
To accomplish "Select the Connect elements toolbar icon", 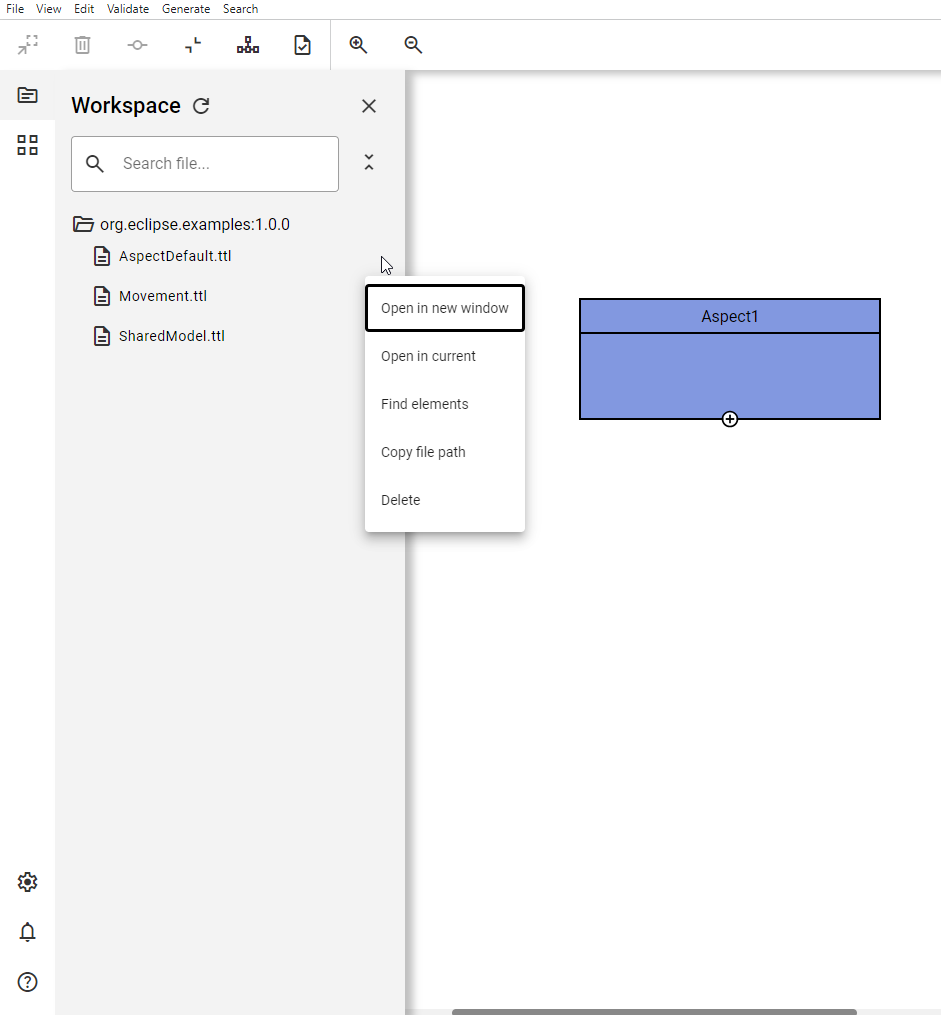I will (137, 44).
